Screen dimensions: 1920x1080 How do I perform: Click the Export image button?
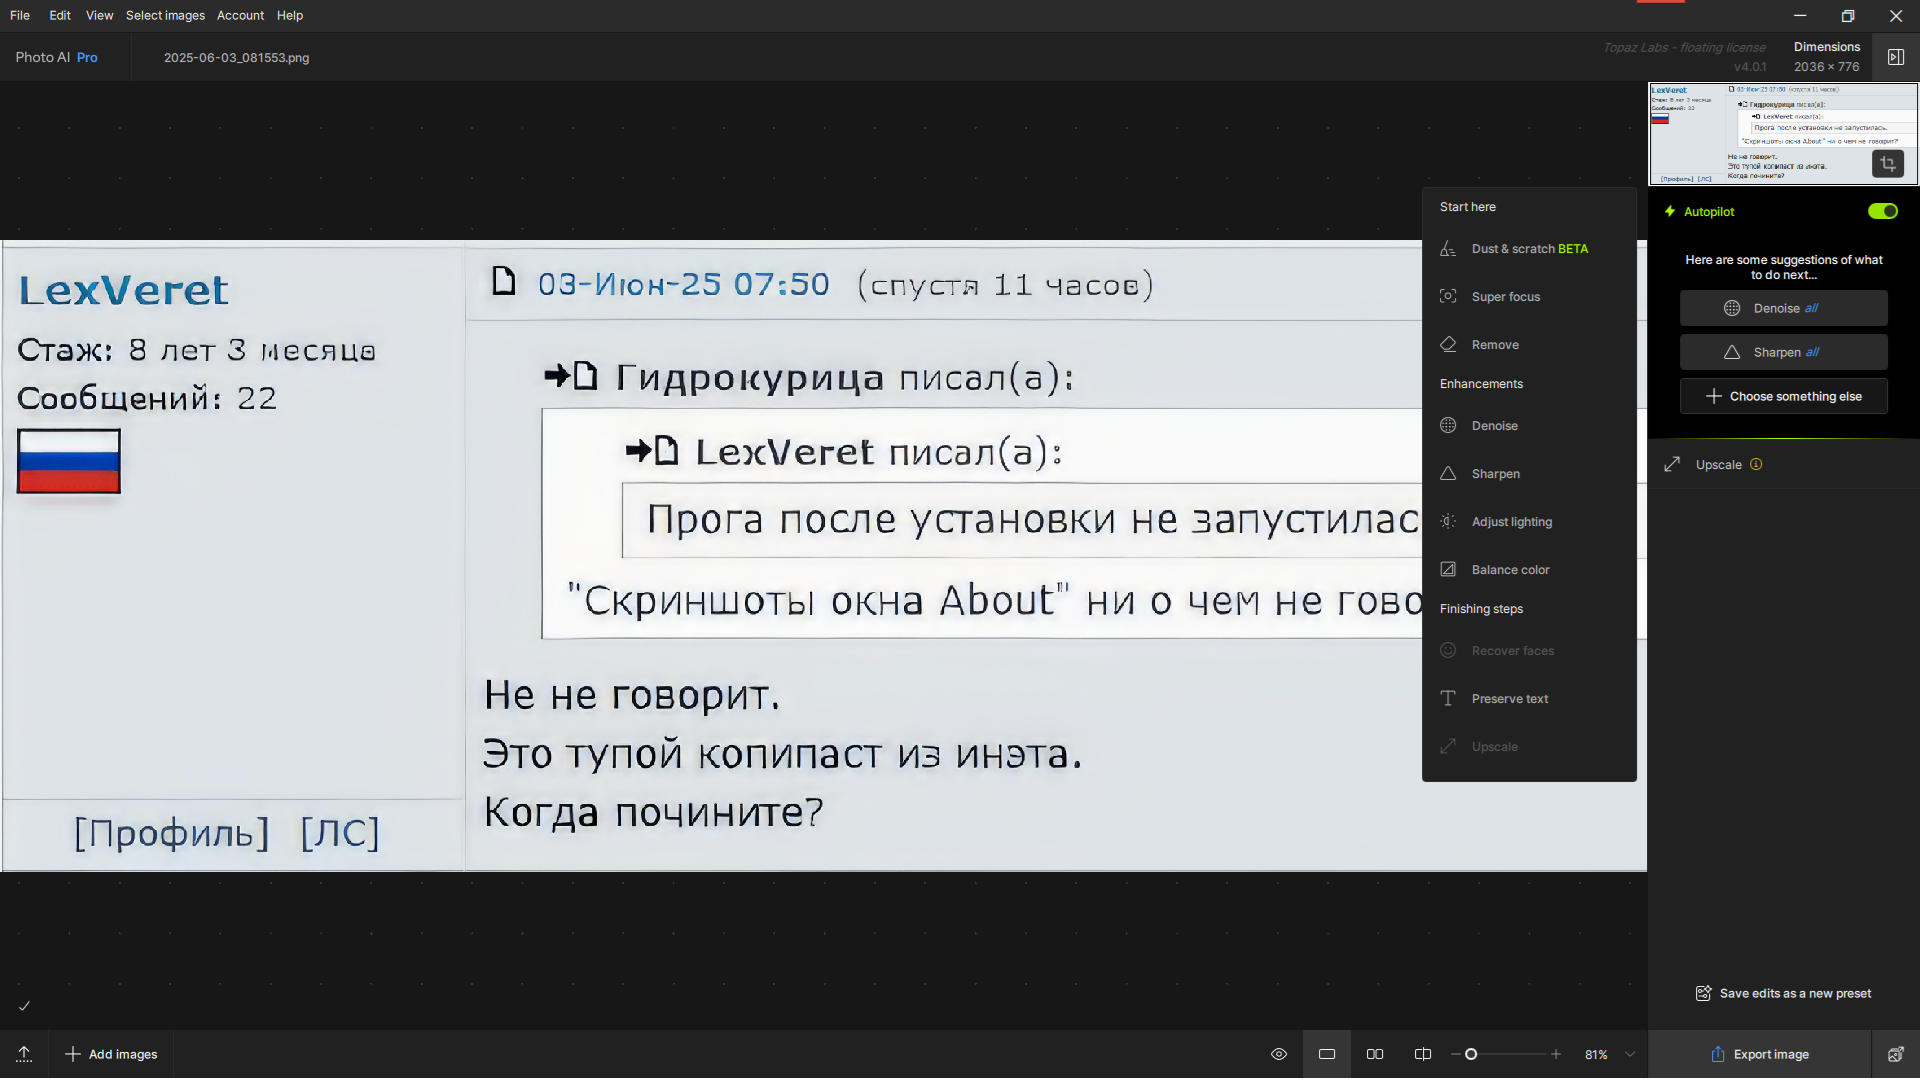[1760, 1054]
